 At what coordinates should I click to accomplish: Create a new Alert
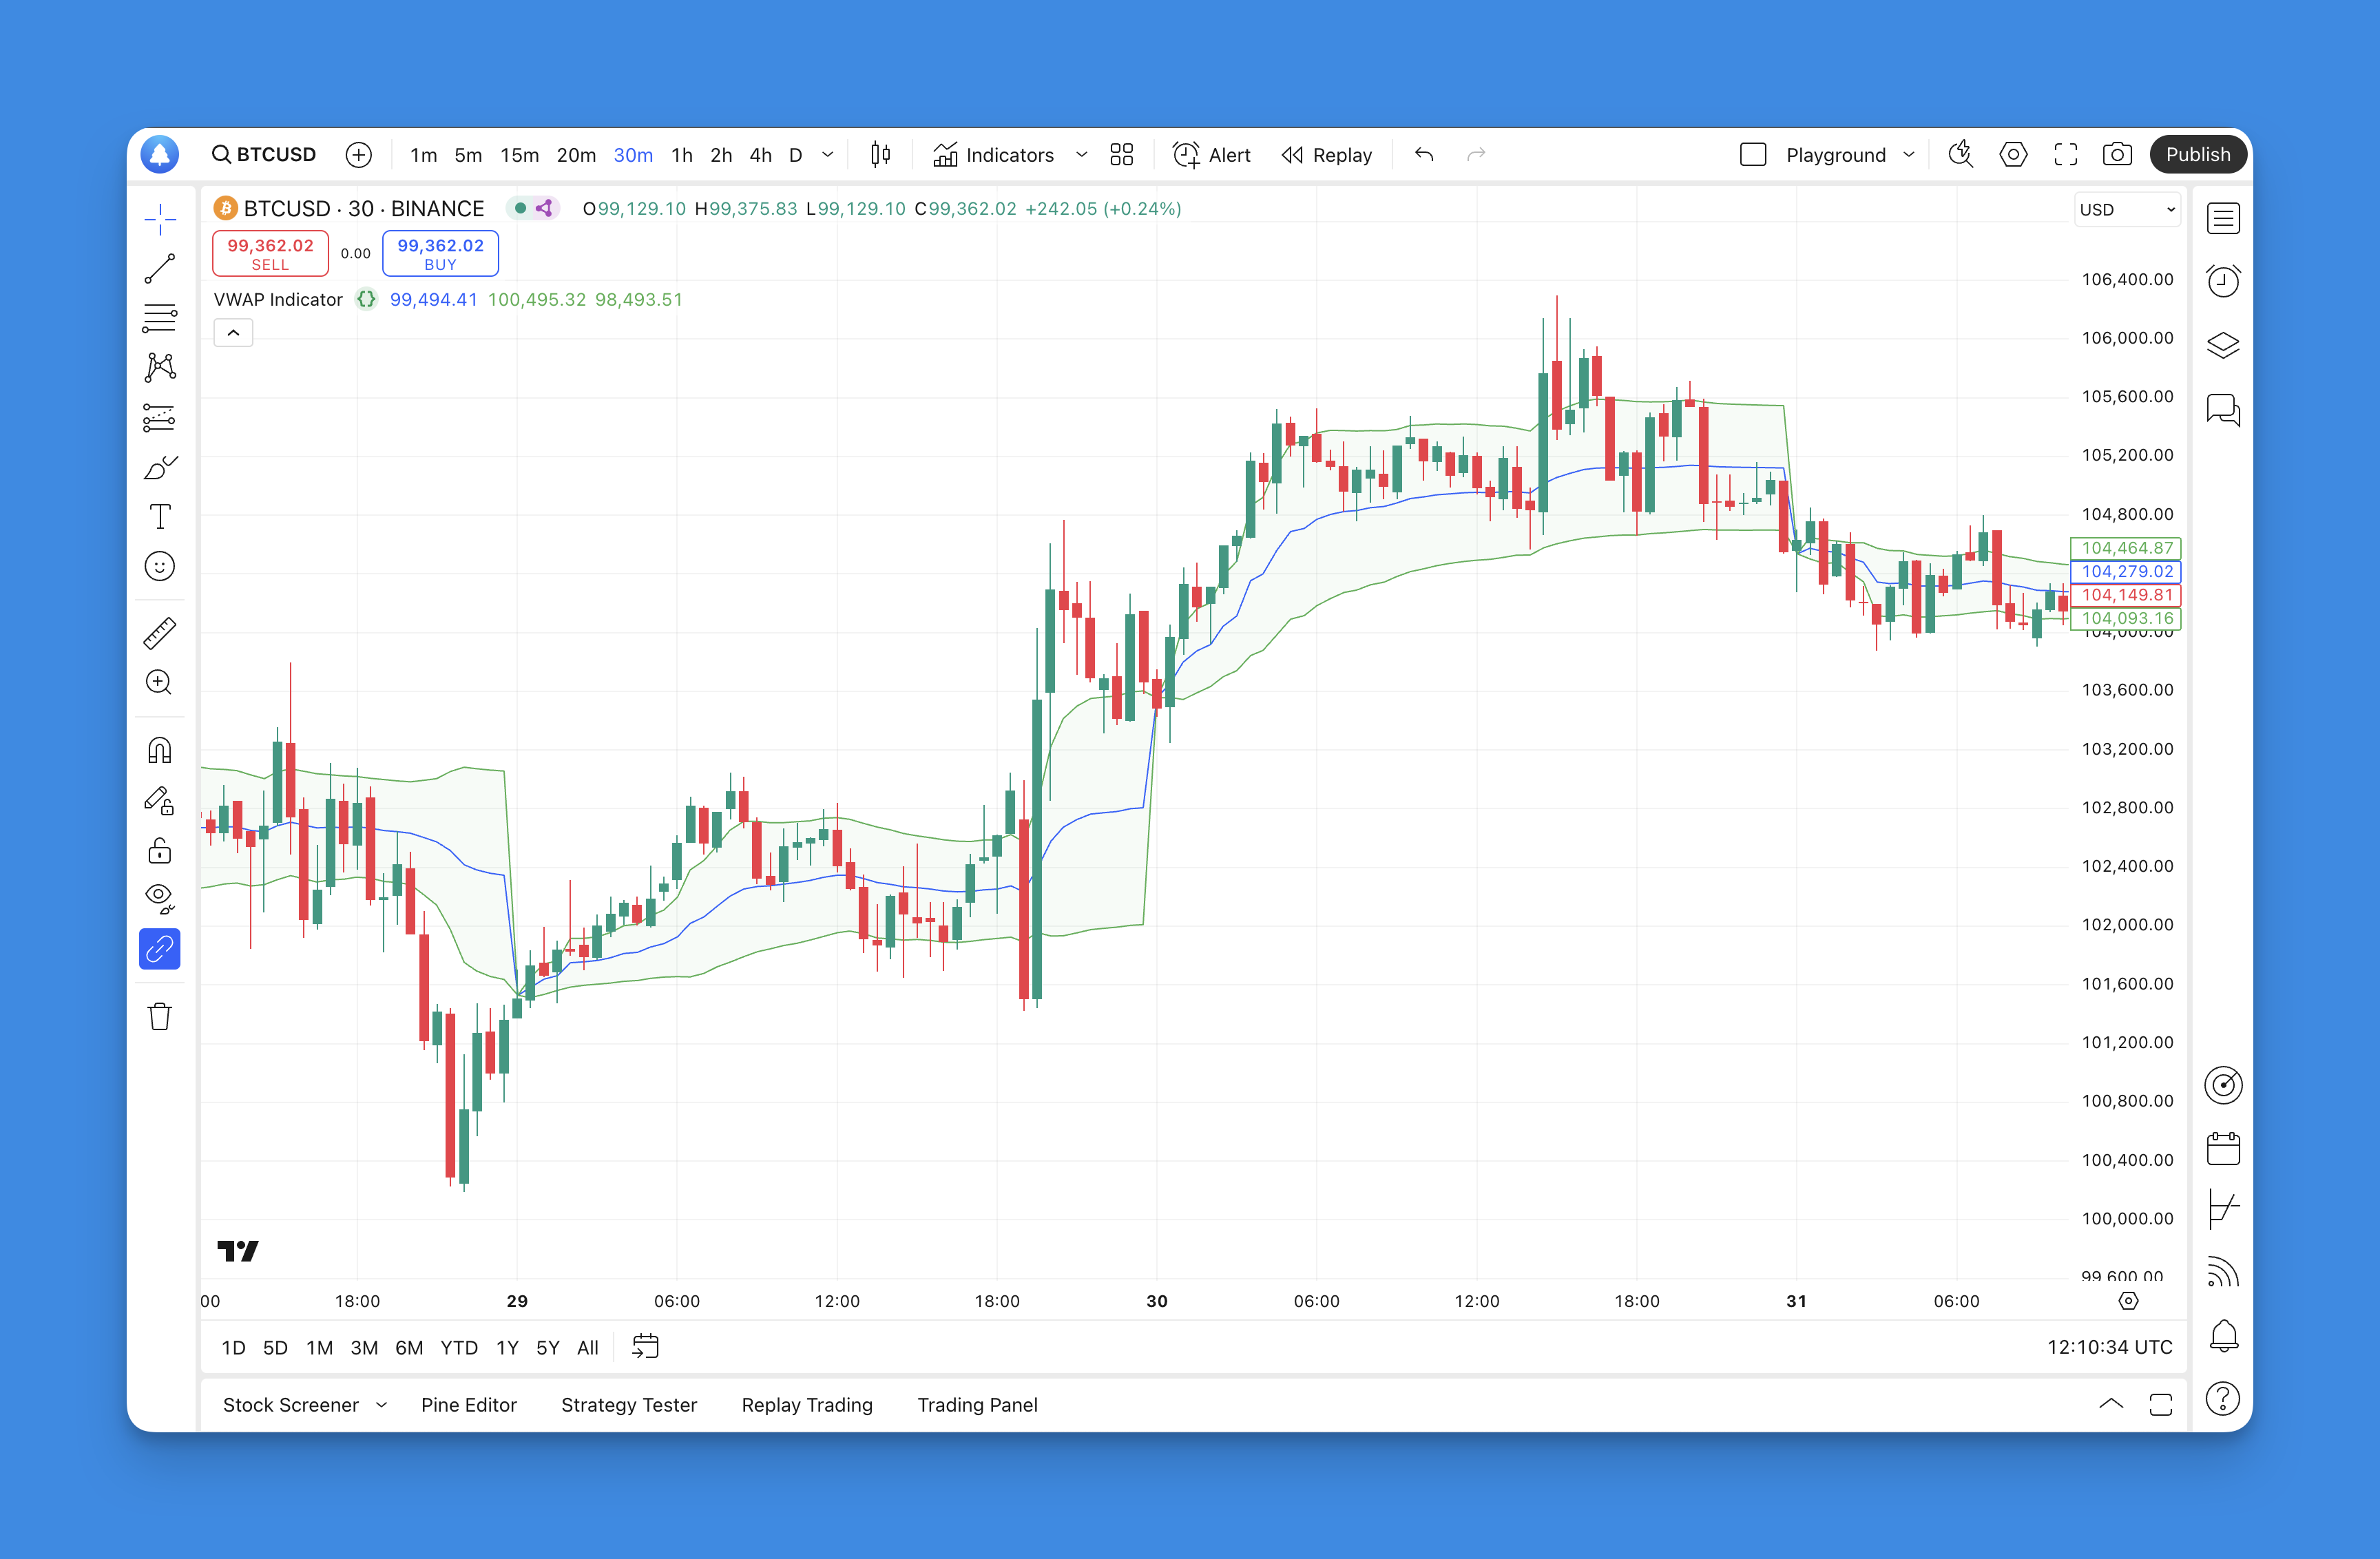tap(1211, 155)
